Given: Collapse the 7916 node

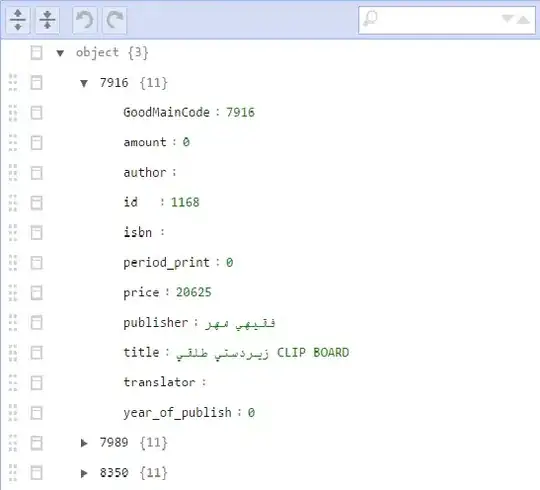Looking at the screenshot, I should coord(84,83).
